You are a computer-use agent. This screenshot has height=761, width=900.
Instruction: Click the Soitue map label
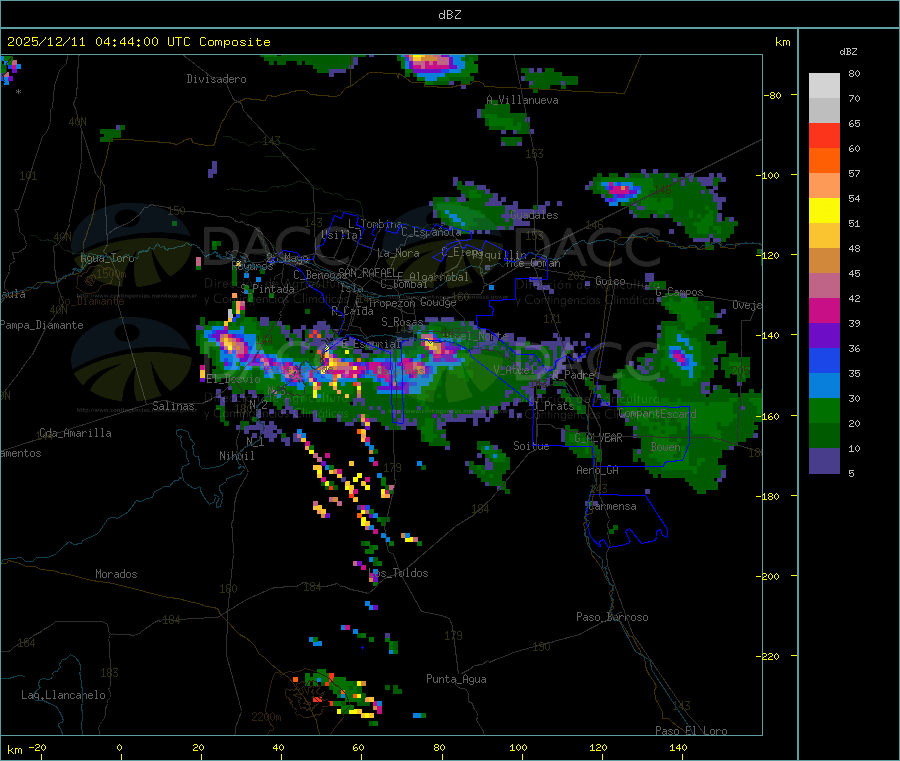point(531,446)
